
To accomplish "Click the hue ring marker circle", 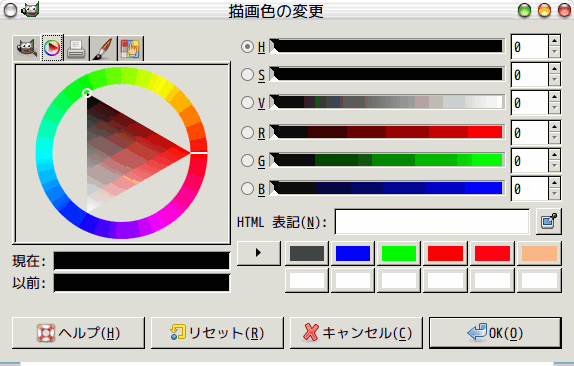I will tap(87, 93).
